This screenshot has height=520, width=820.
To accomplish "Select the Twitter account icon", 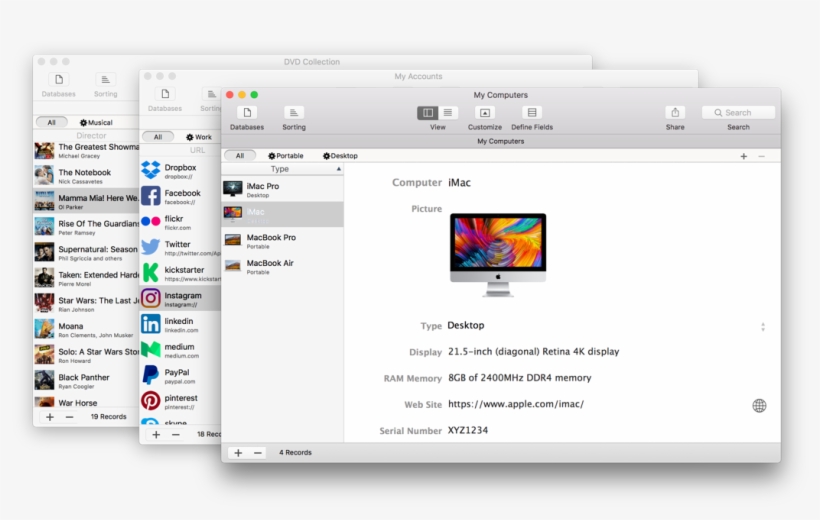I will (151, 247).
